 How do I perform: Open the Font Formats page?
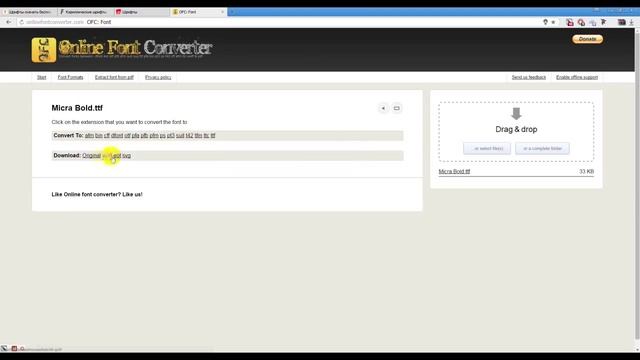70,77
